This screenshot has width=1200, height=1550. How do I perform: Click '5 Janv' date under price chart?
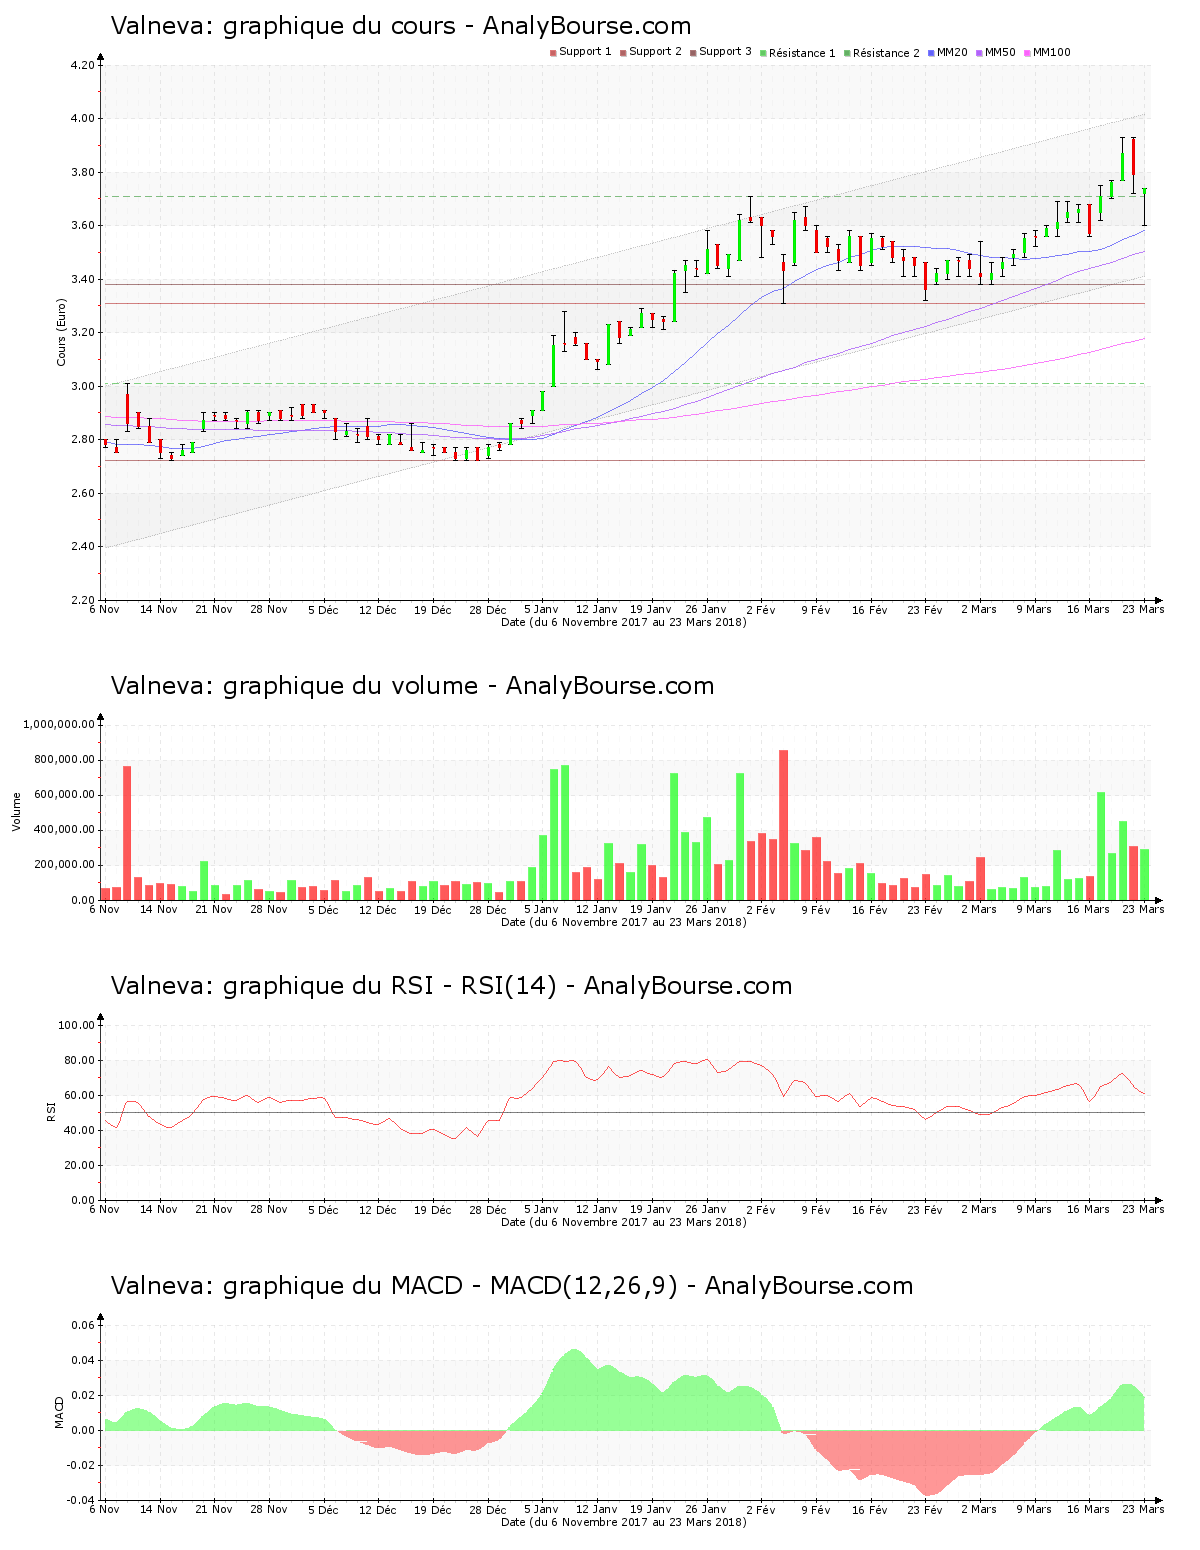pos(541,609)
